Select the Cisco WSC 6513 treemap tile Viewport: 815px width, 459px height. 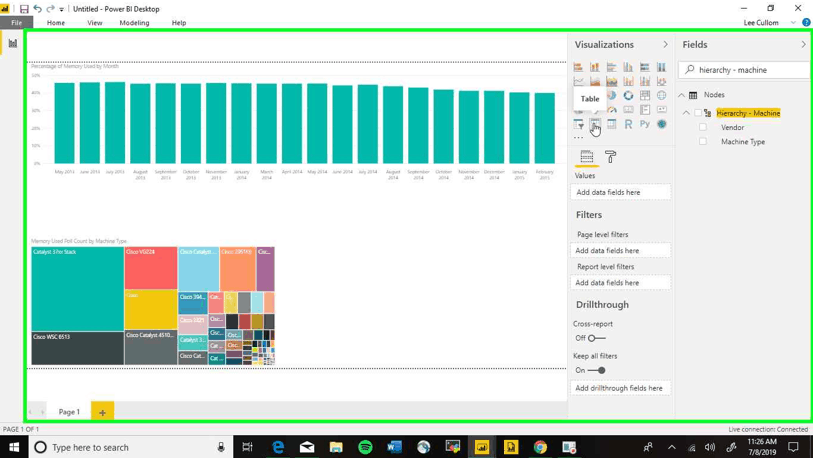pos(77,348)
